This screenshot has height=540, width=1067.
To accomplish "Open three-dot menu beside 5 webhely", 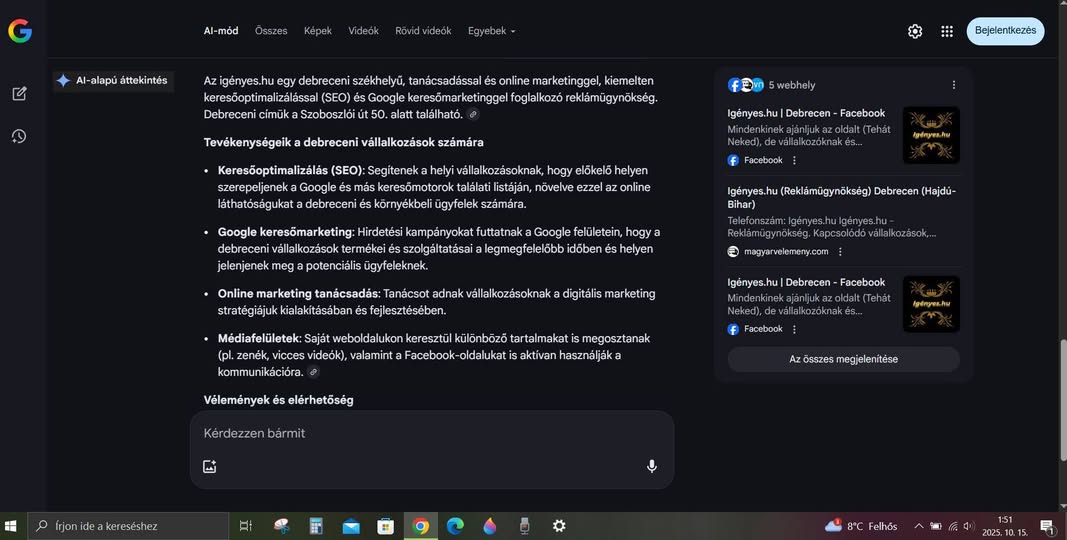I will click(953, 85).
